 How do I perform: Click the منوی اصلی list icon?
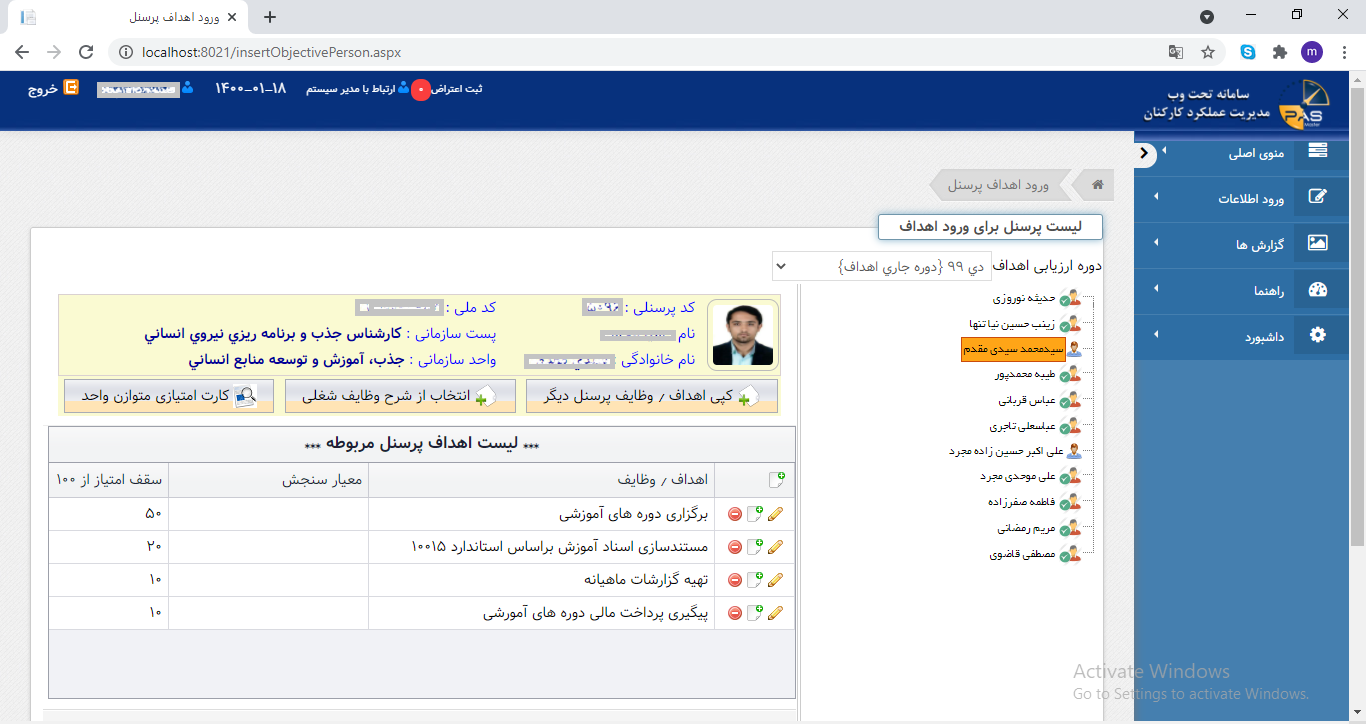[x=1317, y=151]
